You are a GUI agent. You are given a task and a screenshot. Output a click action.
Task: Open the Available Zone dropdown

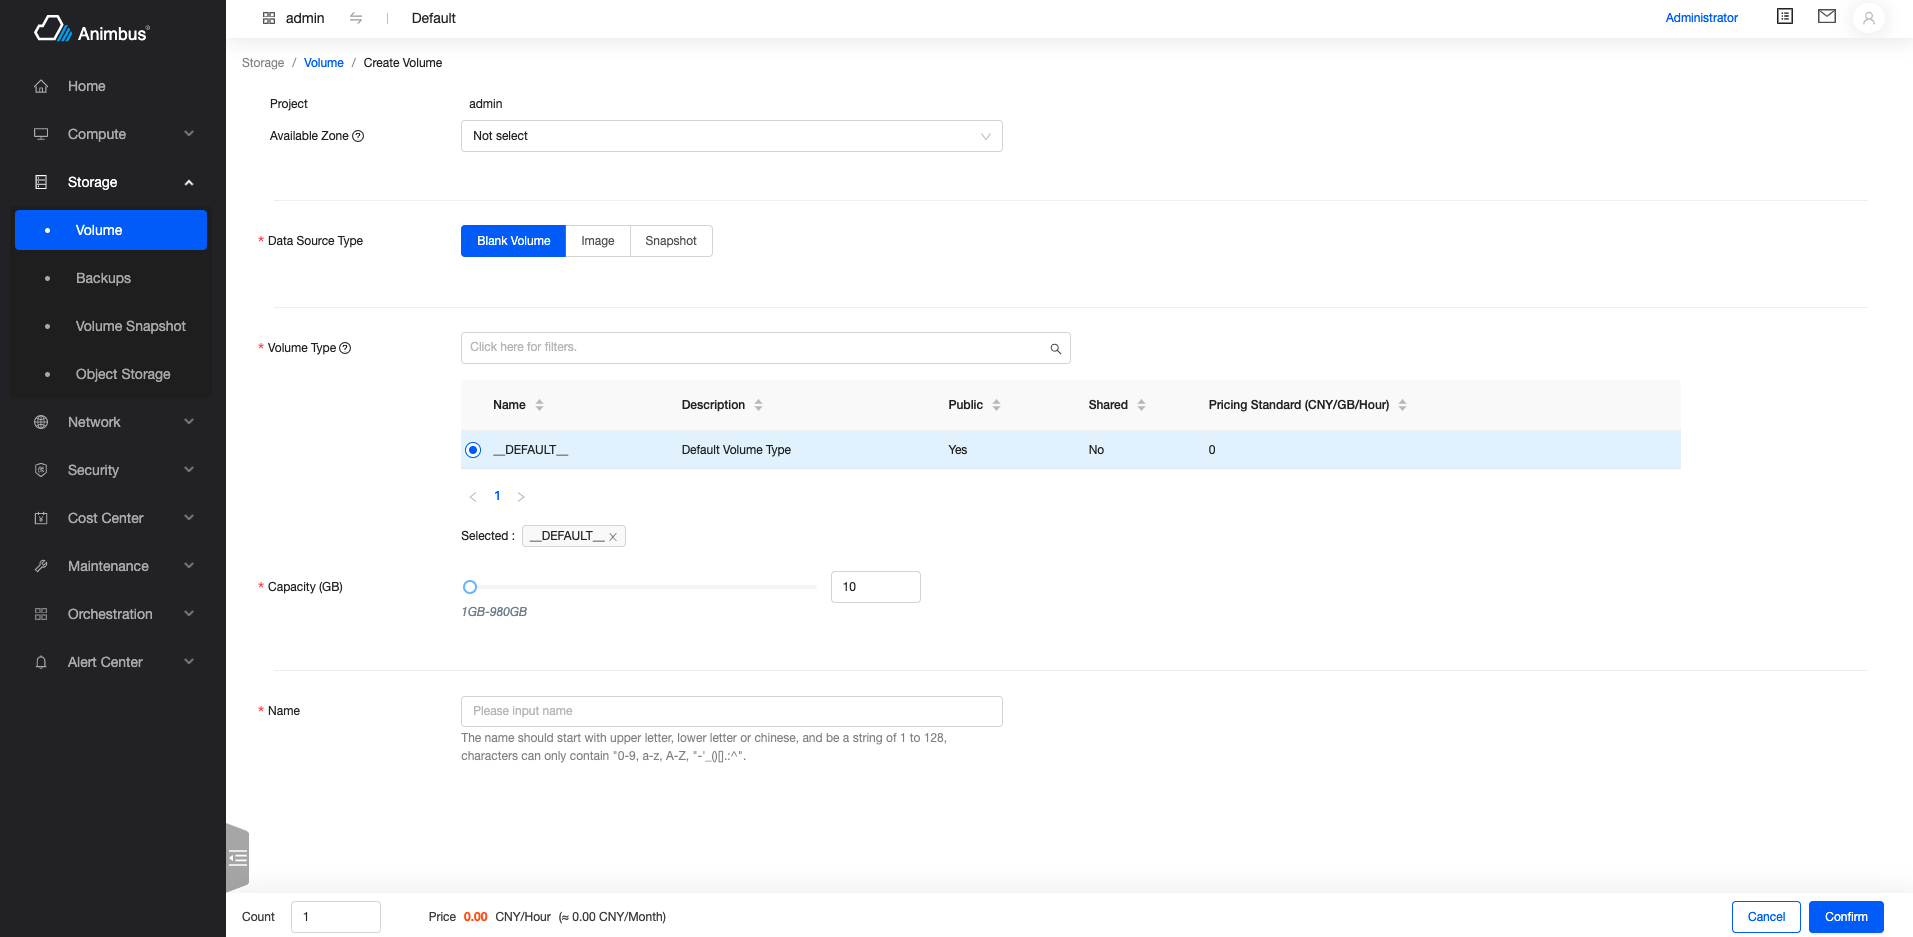point(731,136)
